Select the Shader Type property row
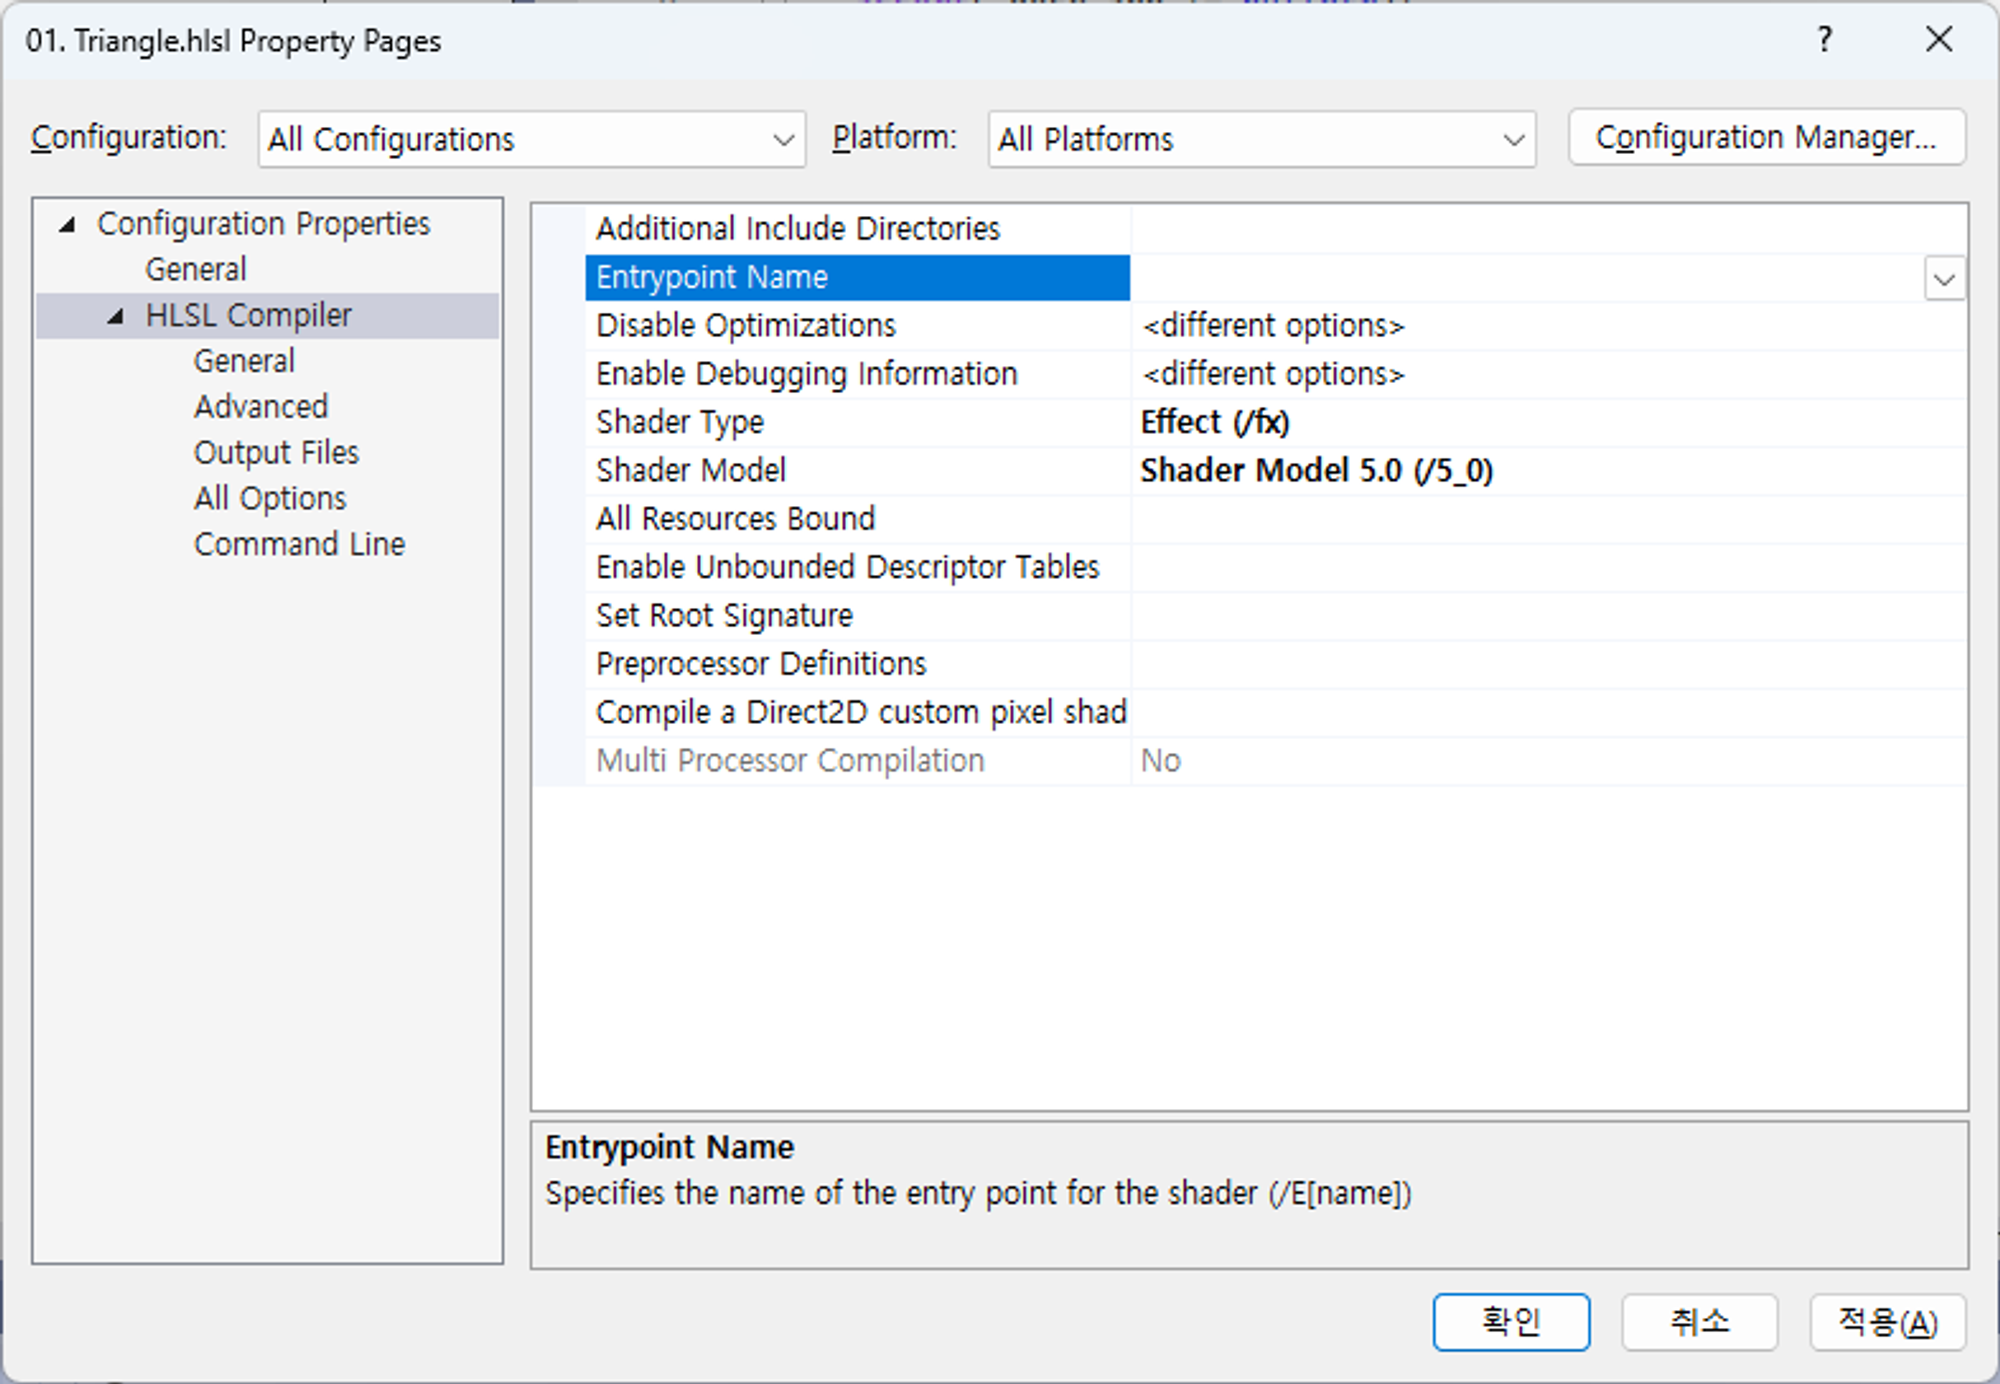This screenshot has width=2000, height=1384. (680, 422)
